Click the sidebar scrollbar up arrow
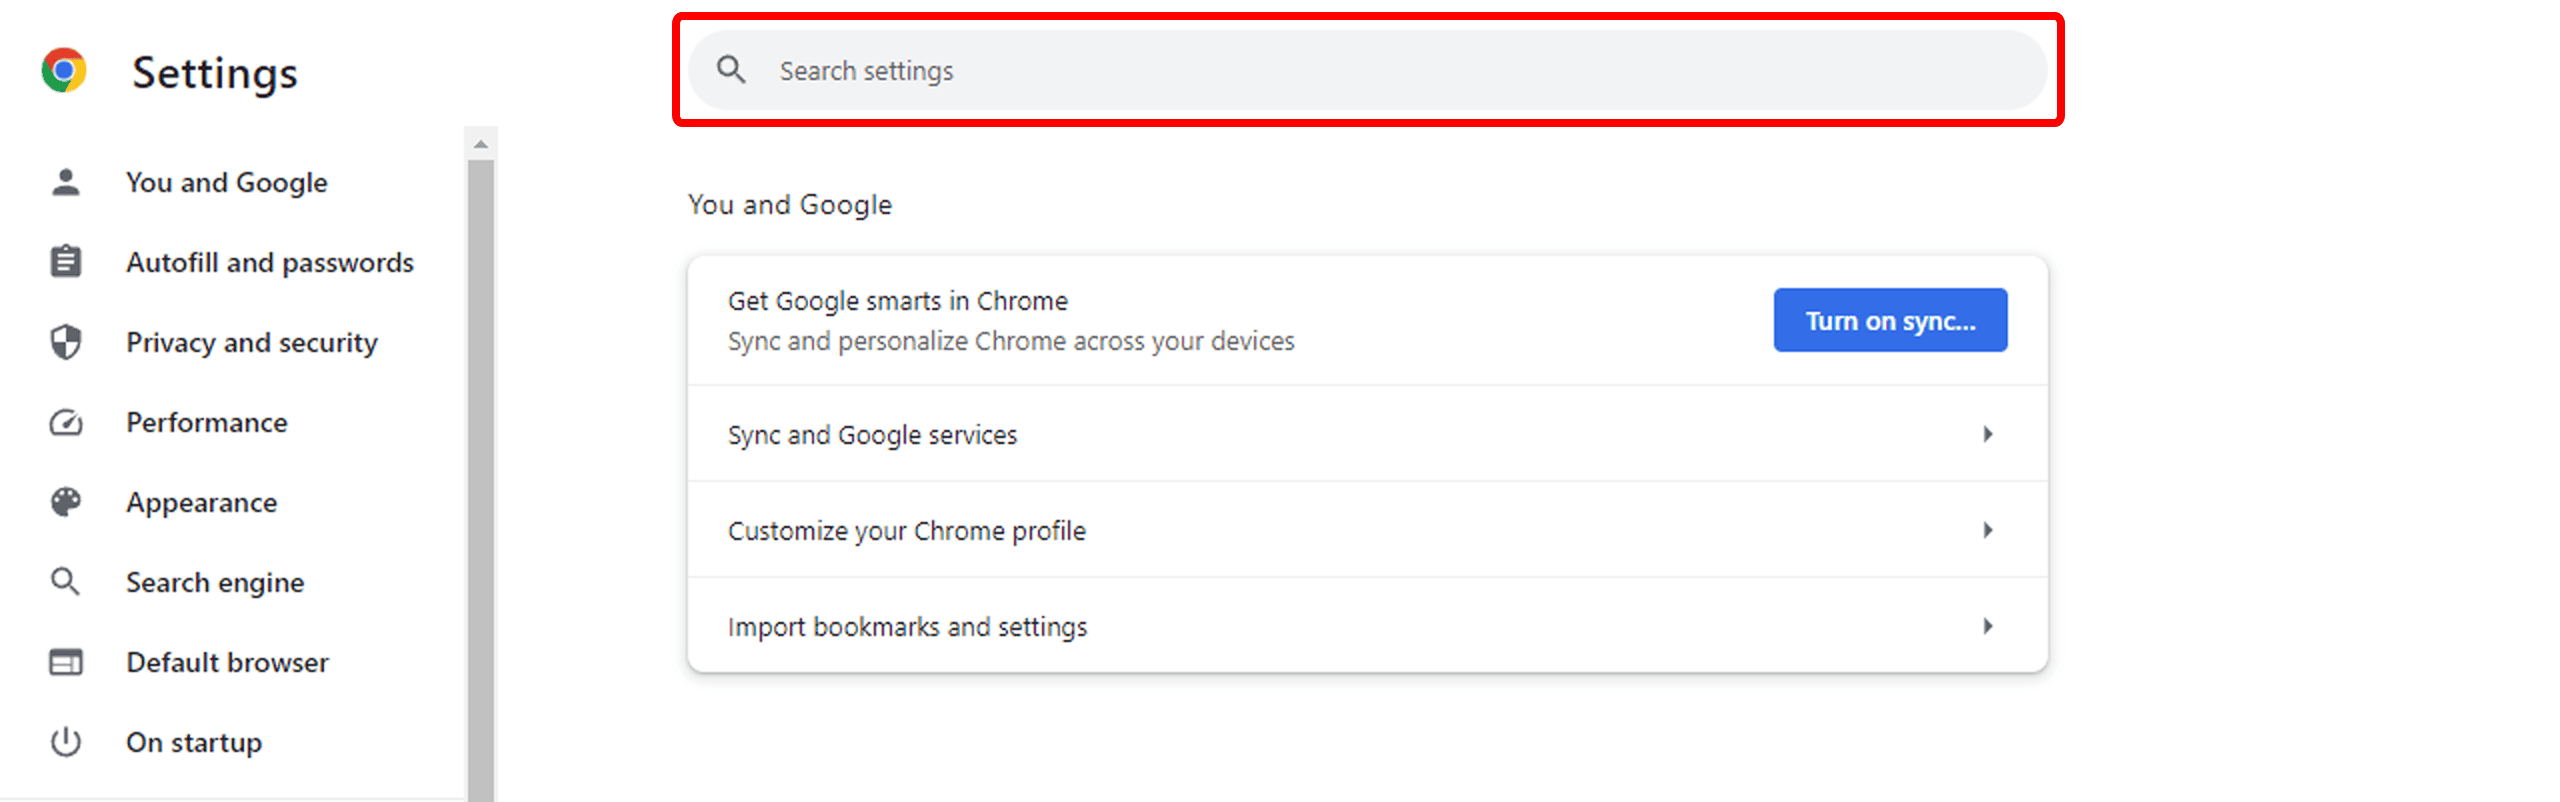 tap(481, 144)
